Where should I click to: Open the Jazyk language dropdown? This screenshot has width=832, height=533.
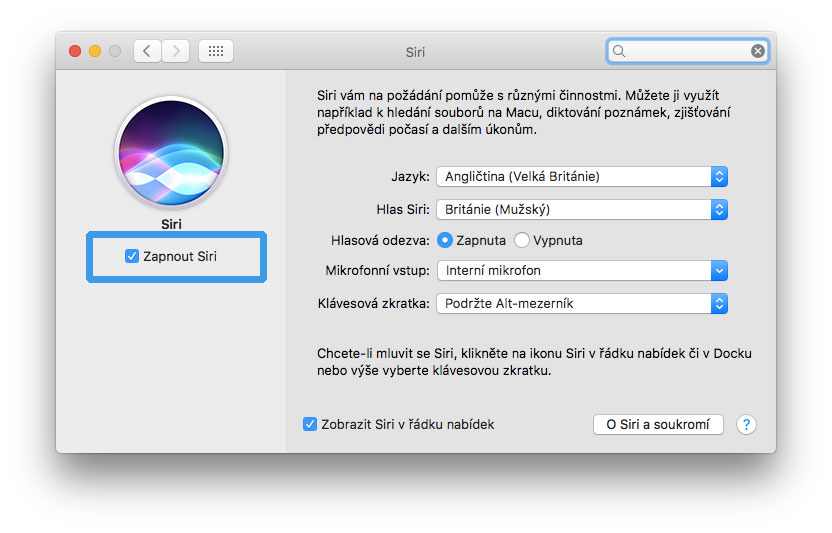581,176
